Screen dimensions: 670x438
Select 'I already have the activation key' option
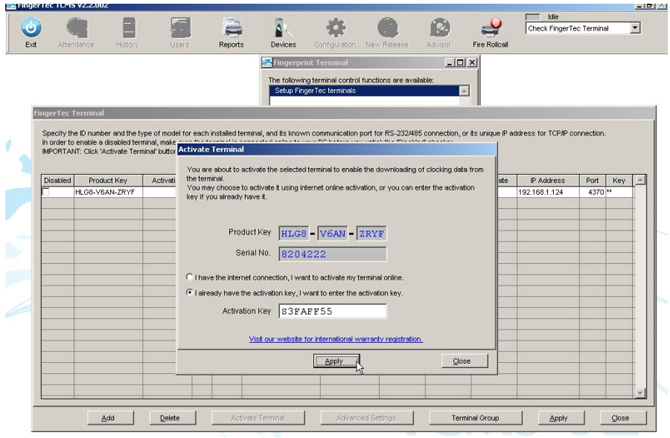pyautogui.click(x=189, y=293)
